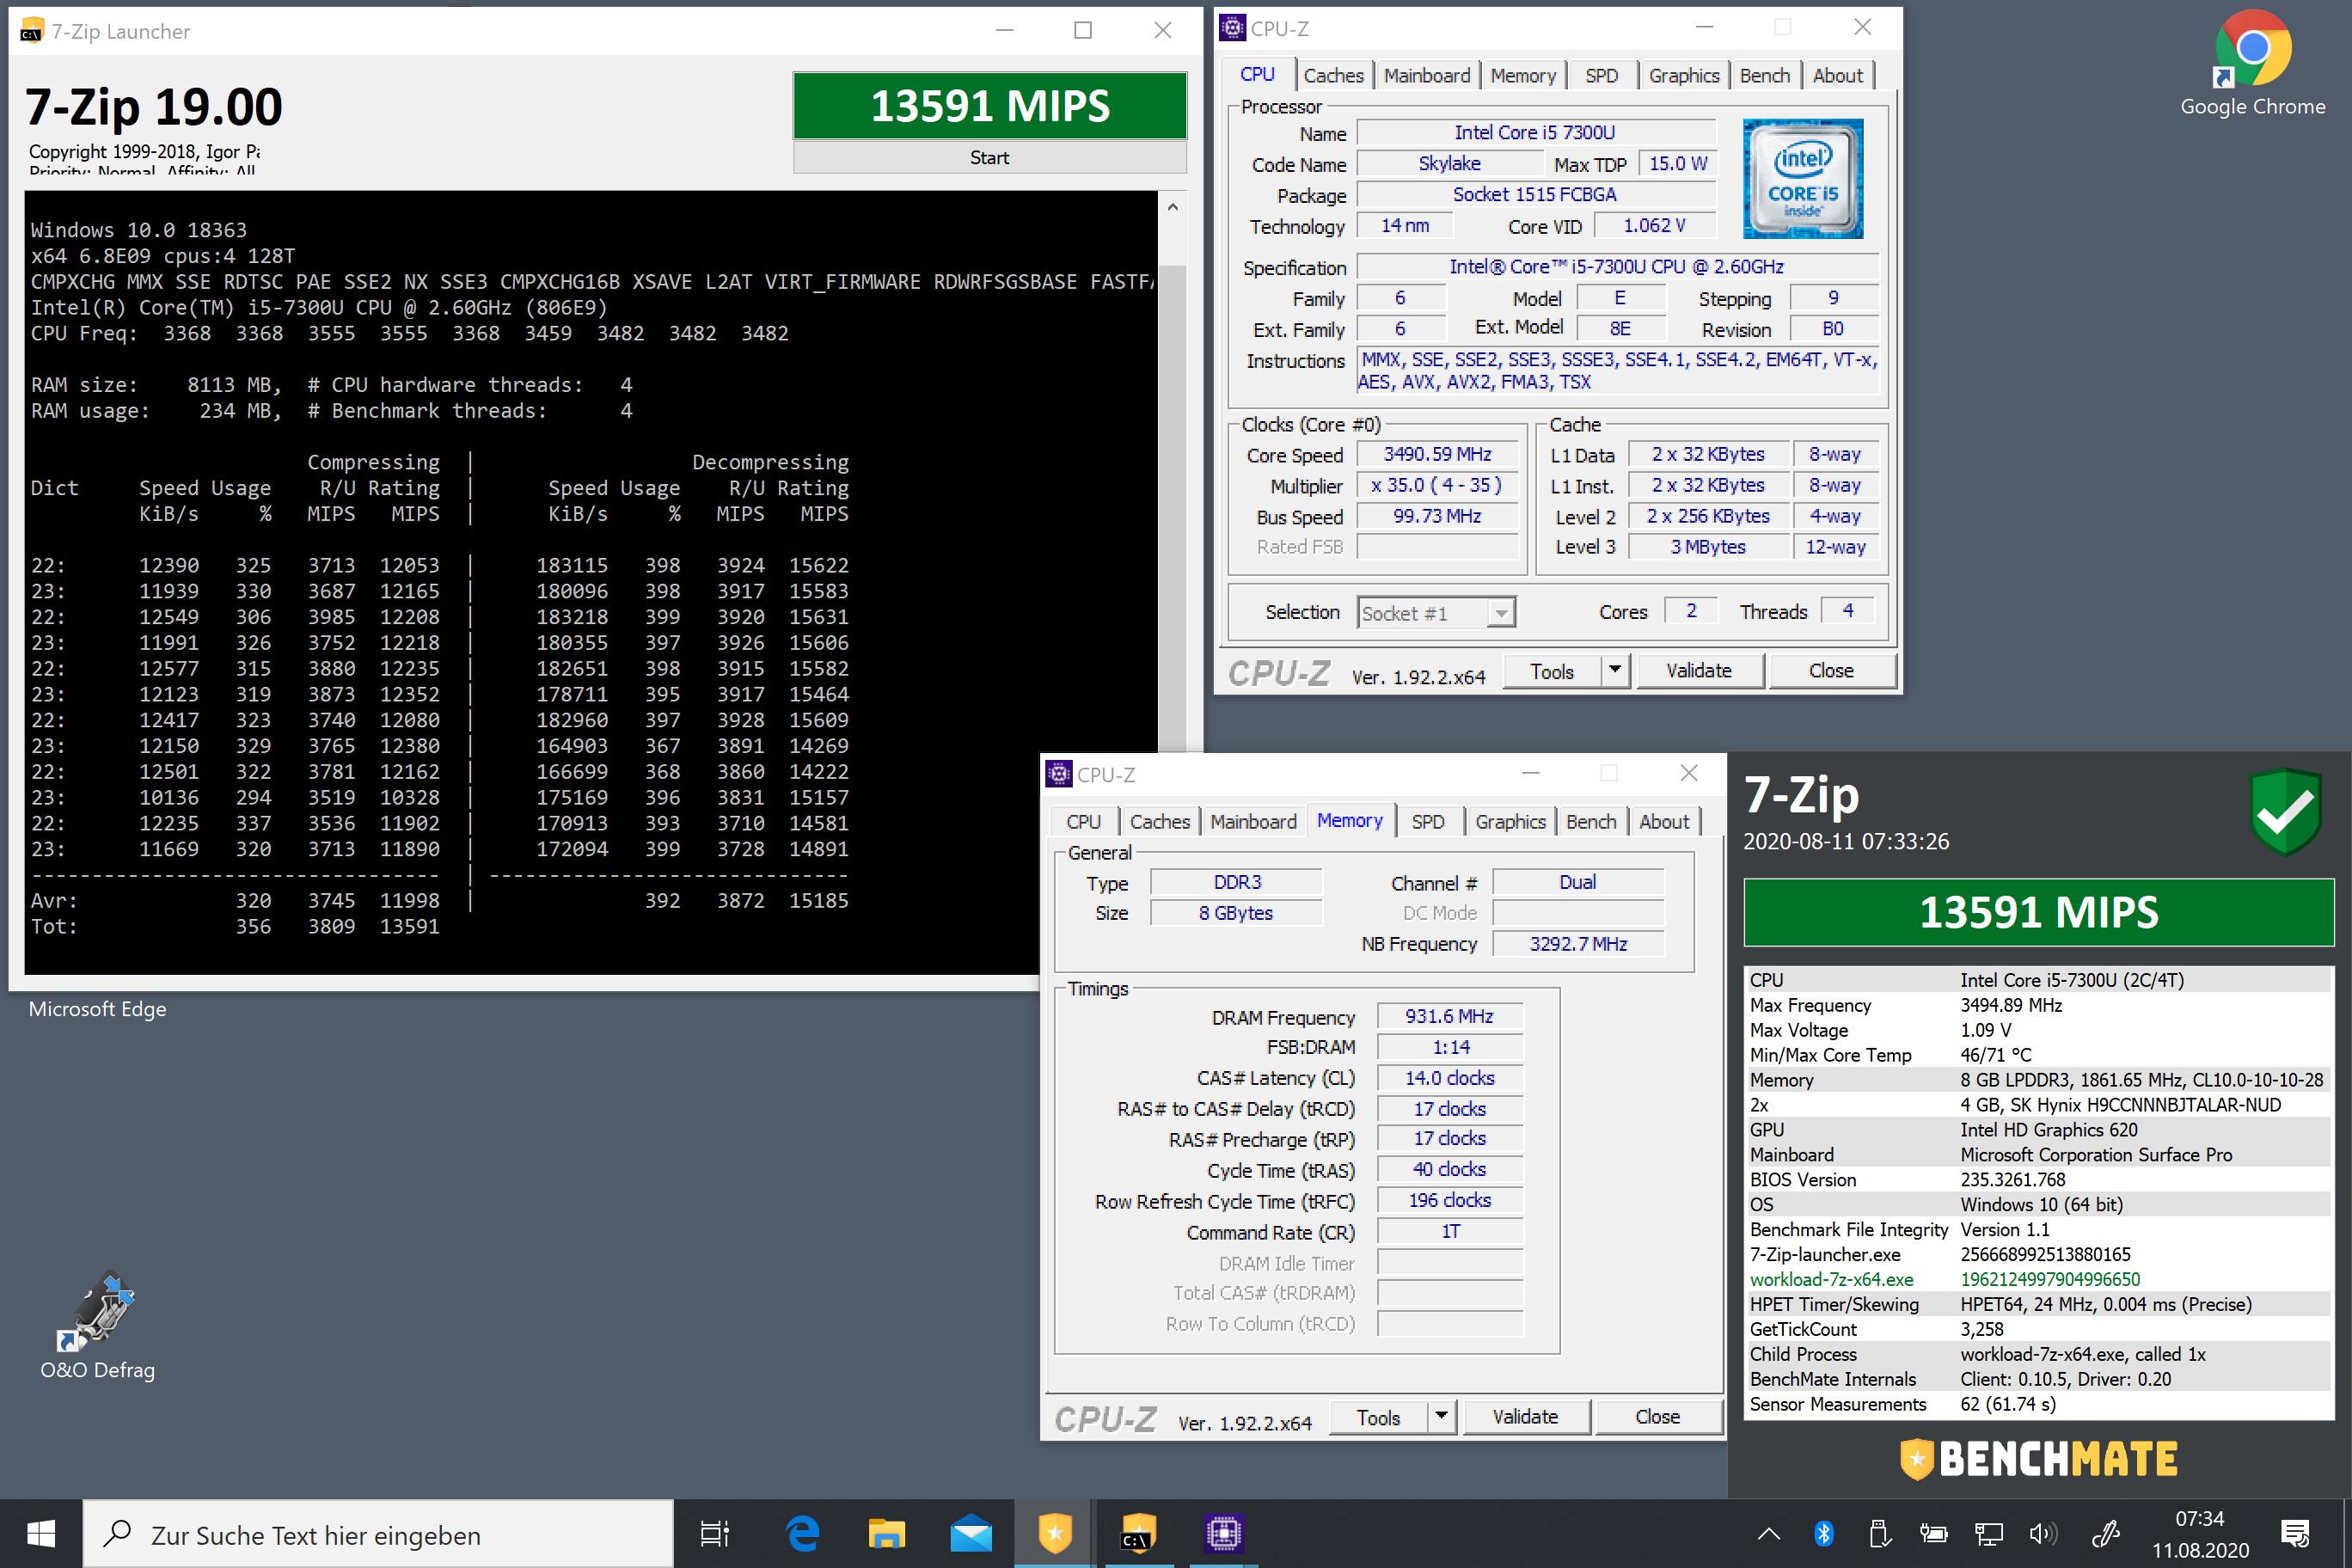Click workload-7z-x64.exe green entry in BenchMate

click(1831, 1279)
